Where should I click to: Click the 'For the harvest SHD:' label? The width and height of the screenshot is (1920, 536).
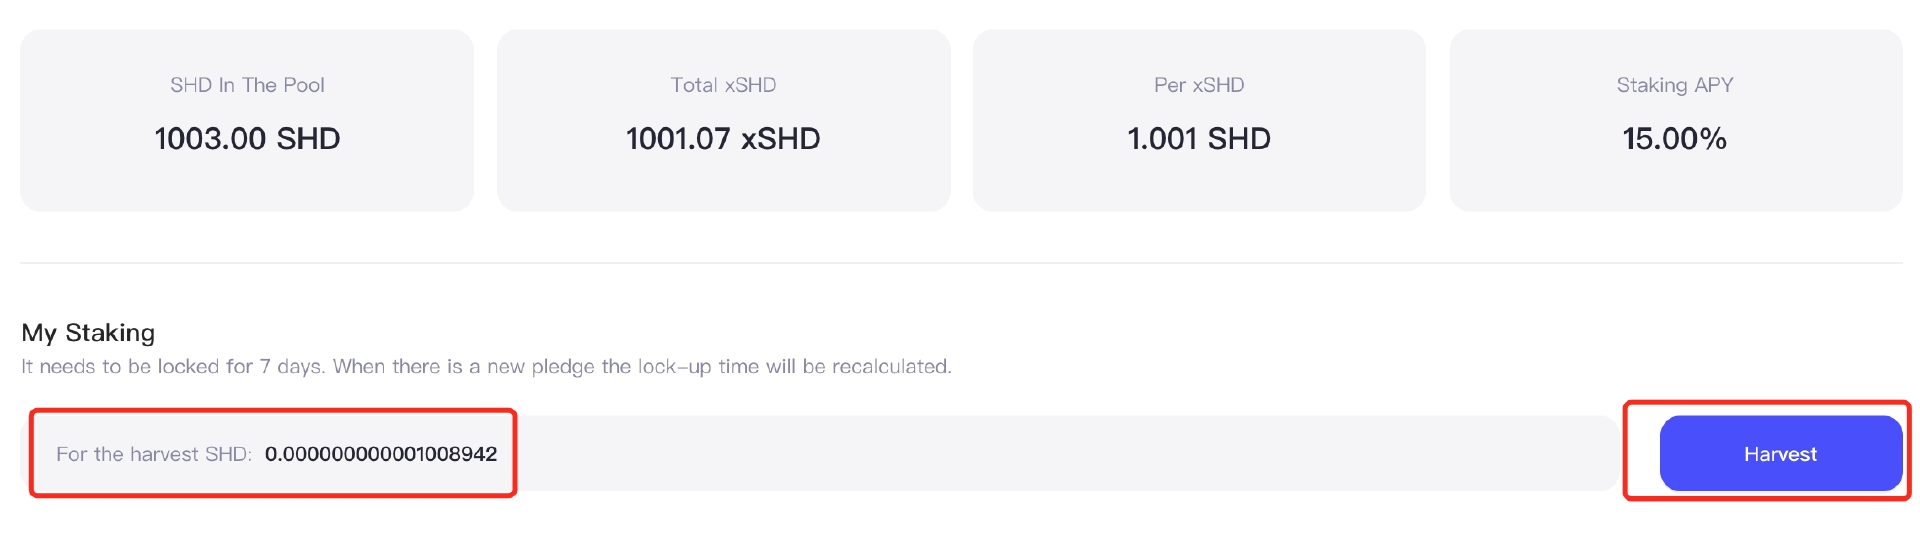click(154, 454)
